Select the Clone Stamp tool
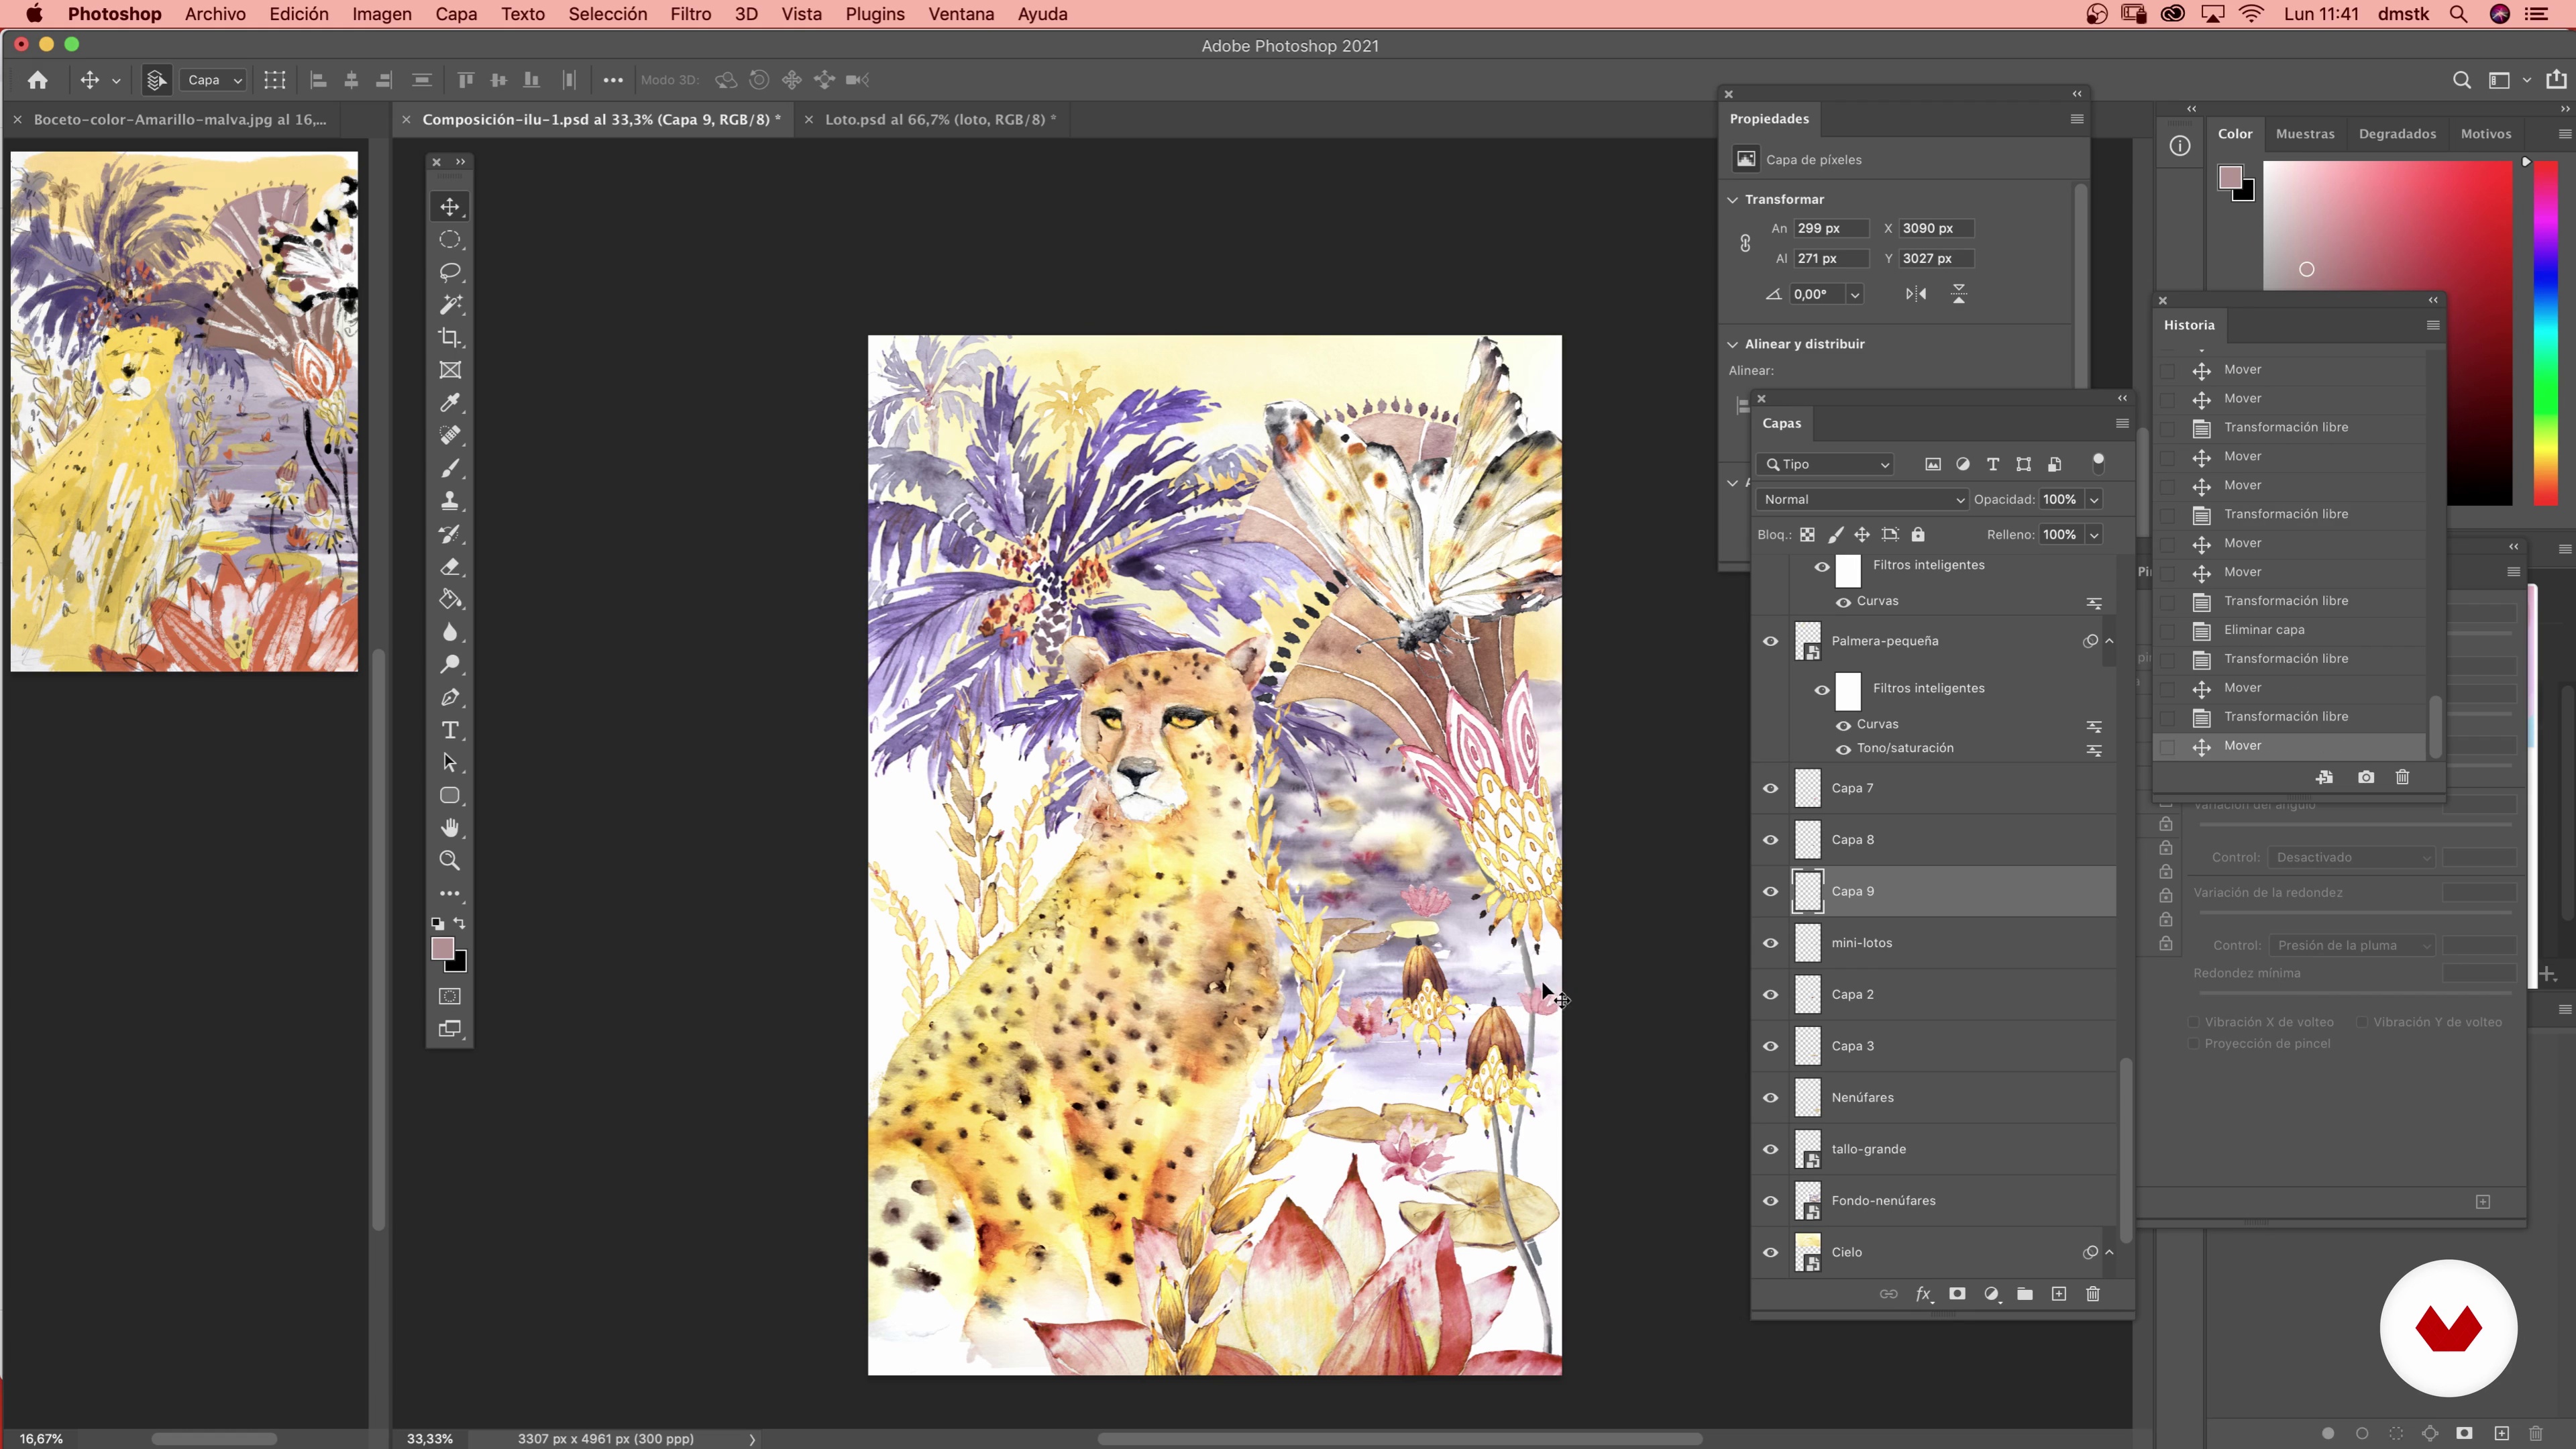Viewport: 2576px width, 1449px height. click(x=450, y=501)
